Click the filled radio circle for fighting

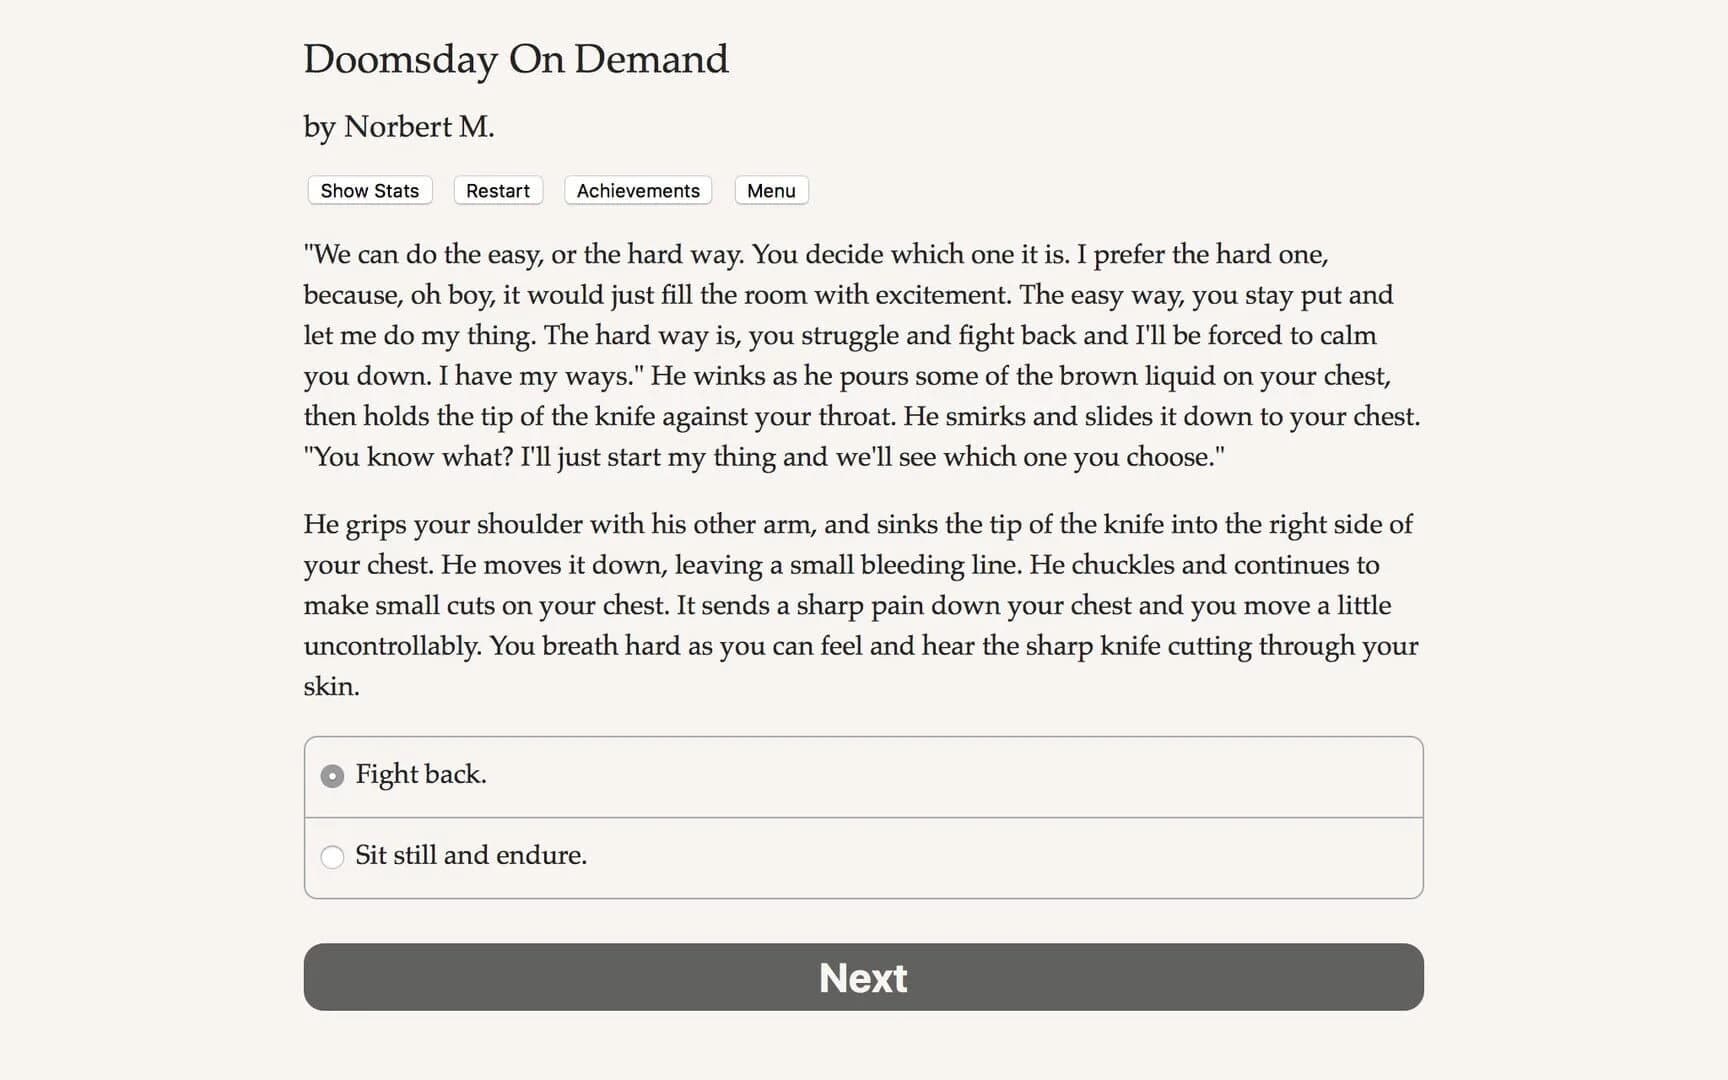[331, 775]
